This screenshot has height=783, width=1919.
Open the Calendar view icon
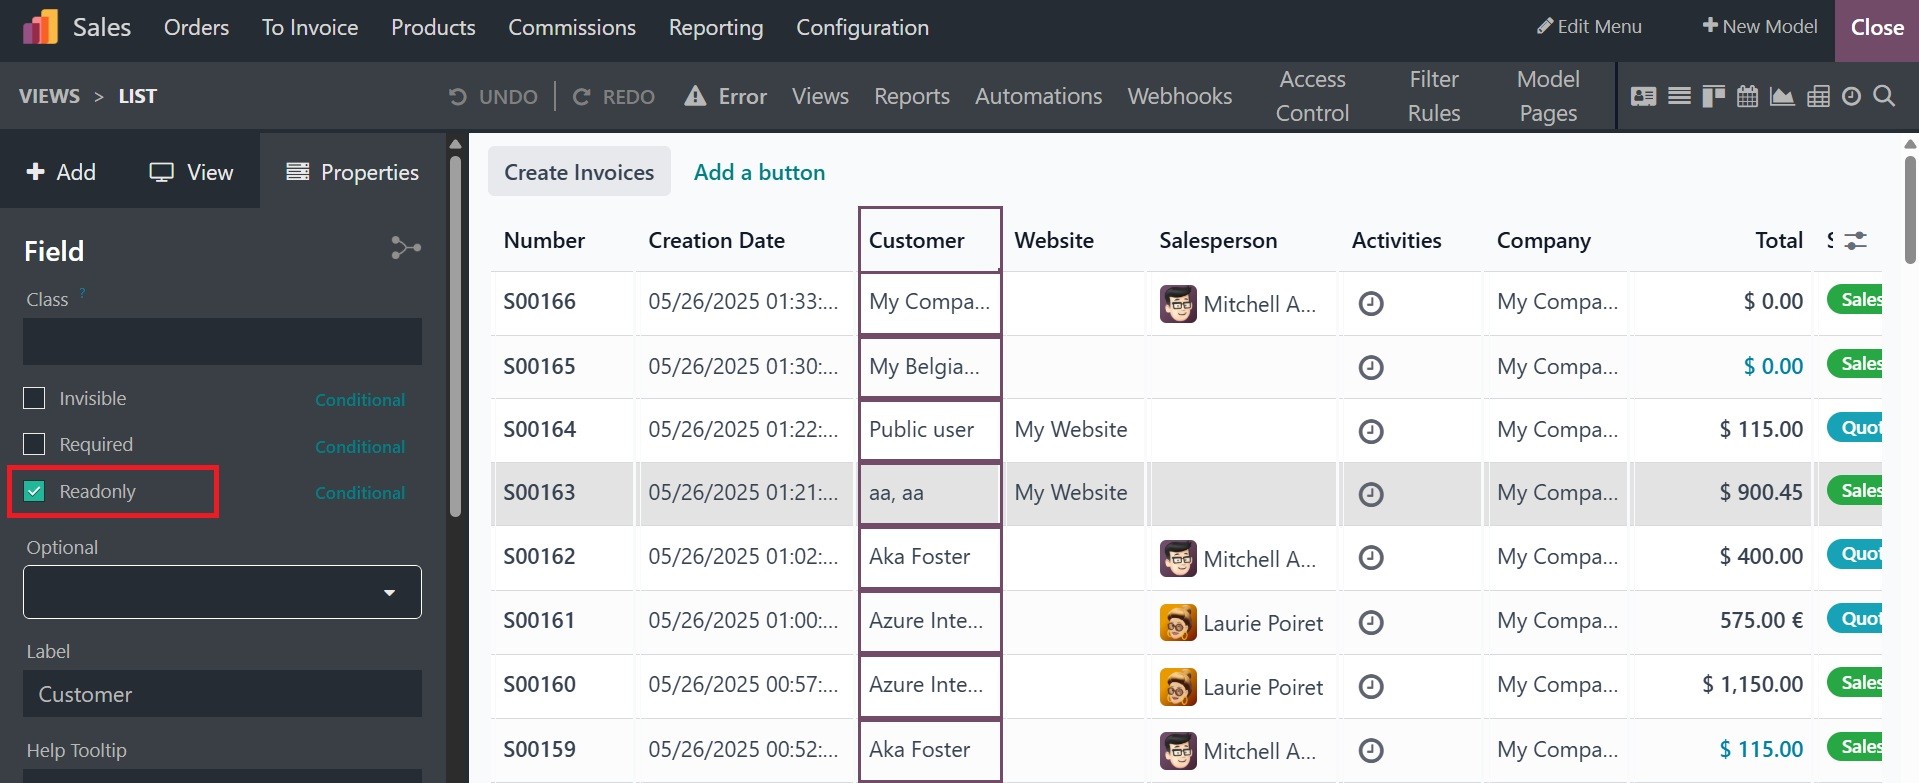click(x=1747, y=96)
